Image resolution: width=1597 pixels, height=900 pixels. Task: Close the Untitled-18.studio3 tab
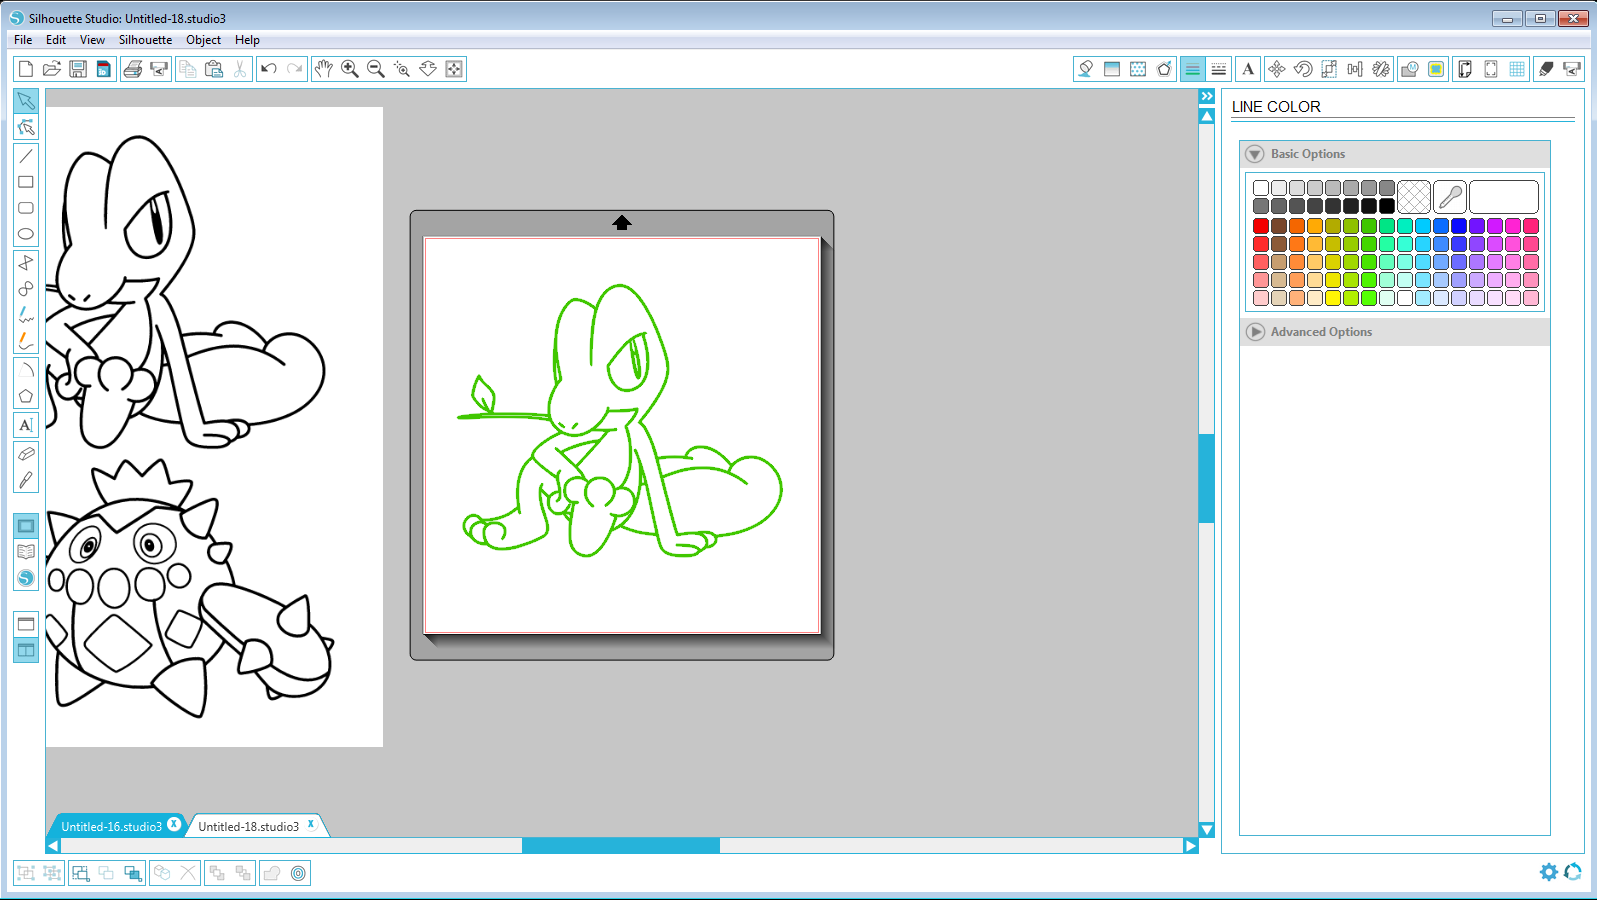click(311, 825)
